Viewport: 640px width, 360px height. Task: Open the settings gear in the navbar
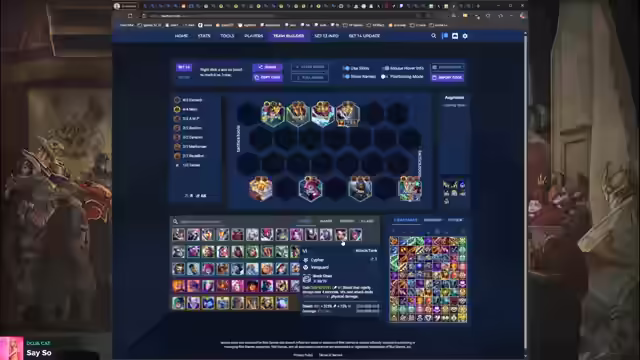(x=465, y=36)
